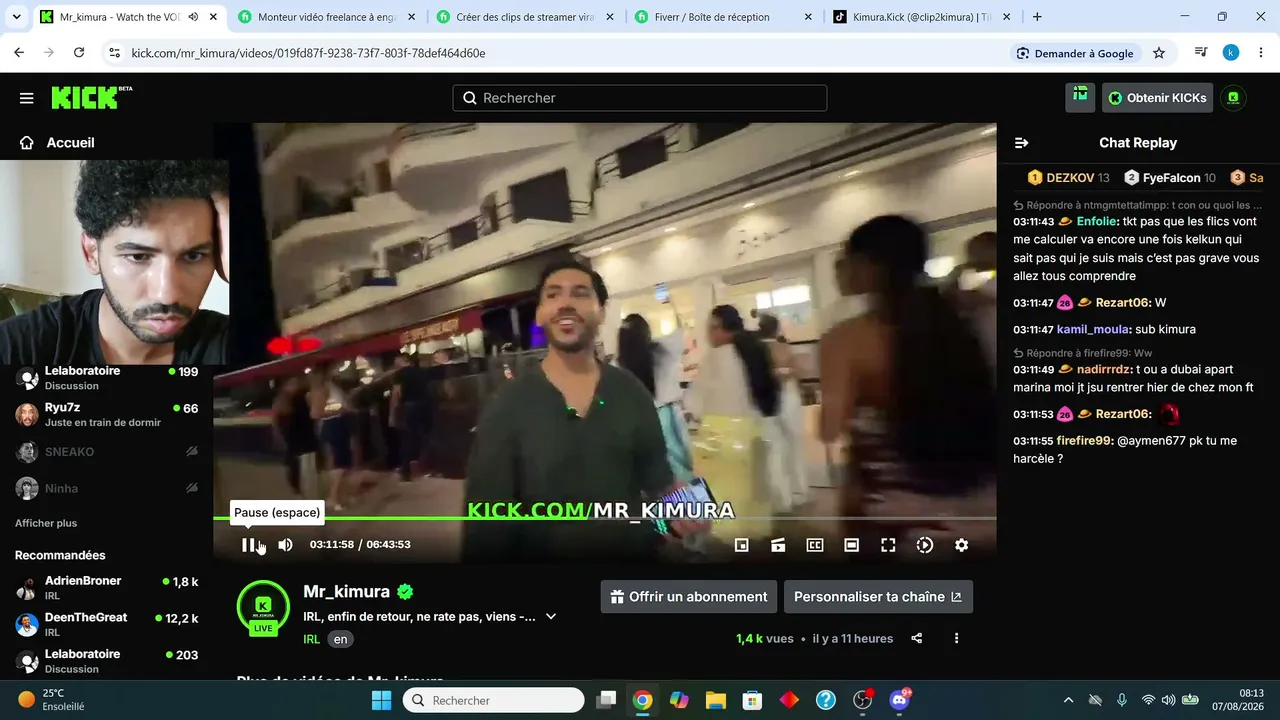Open the DeenTheGreat recommended channel
The image size is (1280, 720).
click(107, 625)
